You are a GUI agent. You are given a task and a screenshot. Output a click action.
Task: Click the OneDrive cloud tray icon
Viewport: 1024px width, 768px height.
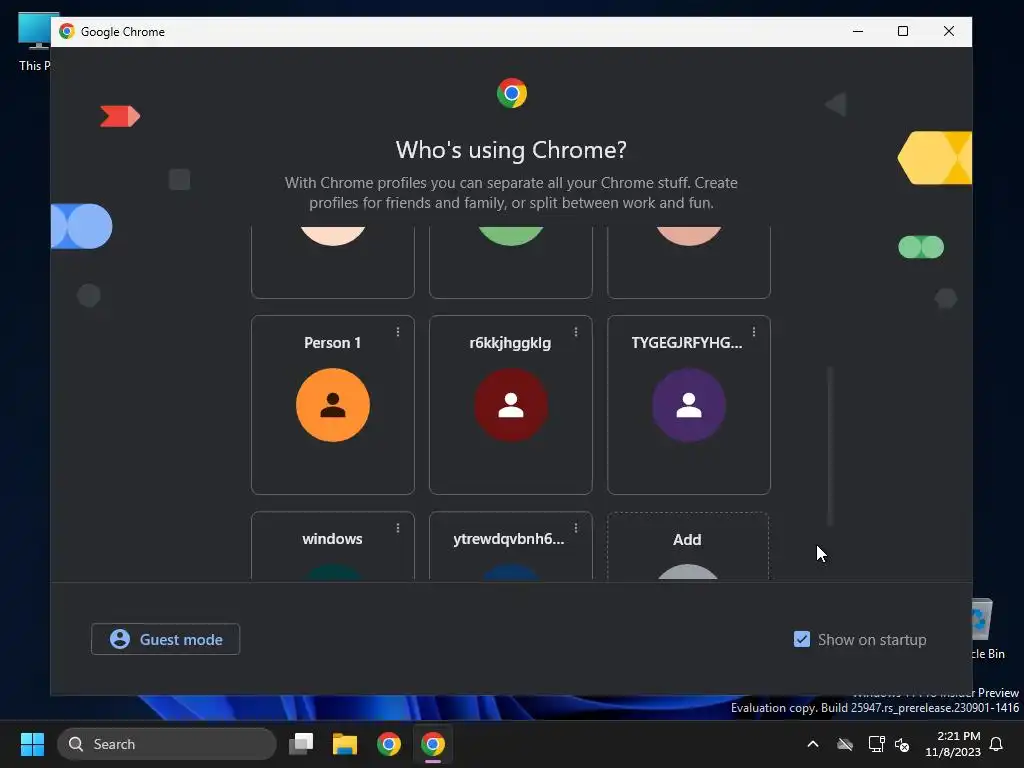845,744
